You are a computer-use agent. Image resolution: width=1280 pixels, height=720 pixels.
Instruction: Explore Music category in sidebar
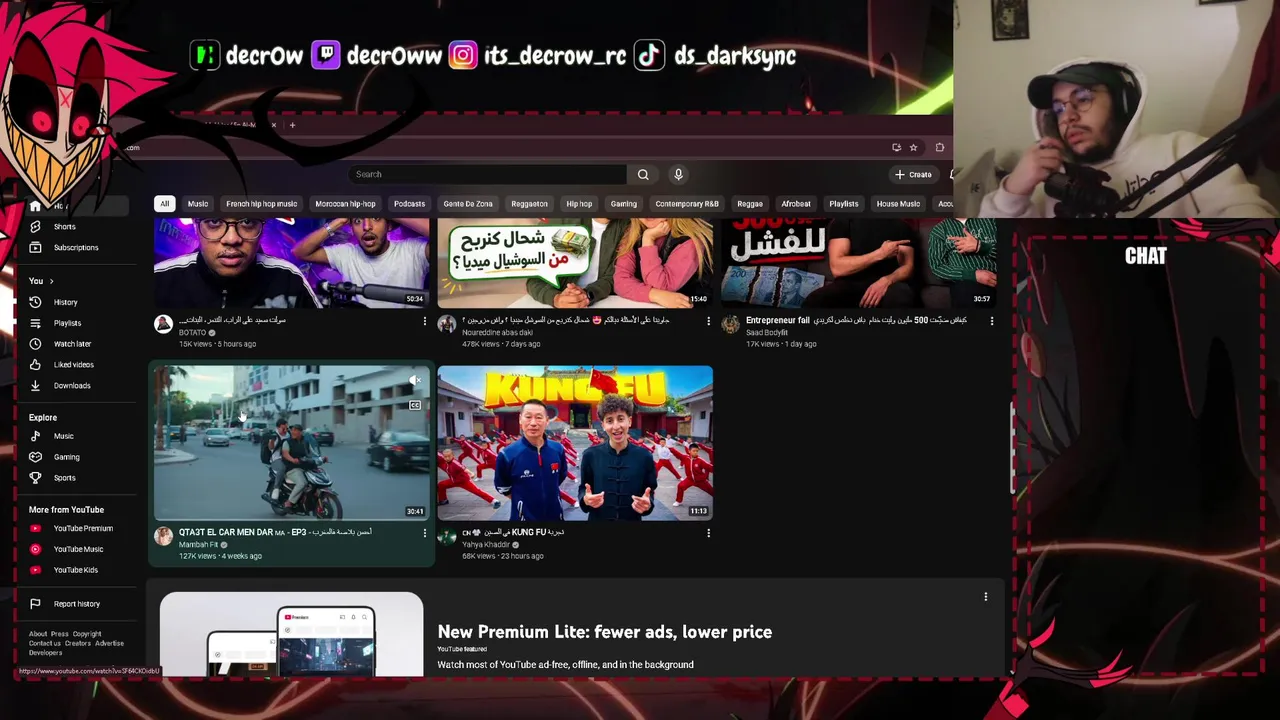pos(64,436)
